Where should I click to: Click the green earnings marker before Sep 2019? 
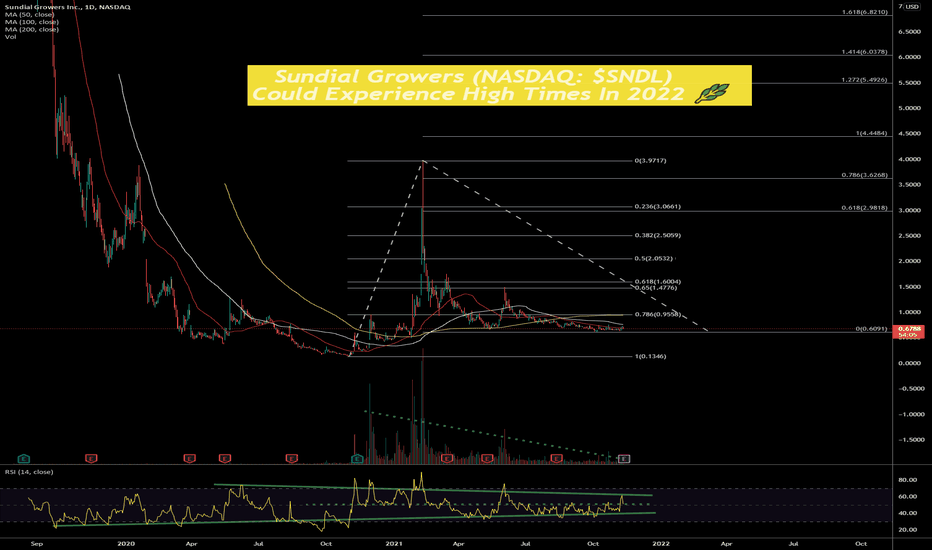tap(24, 458)
